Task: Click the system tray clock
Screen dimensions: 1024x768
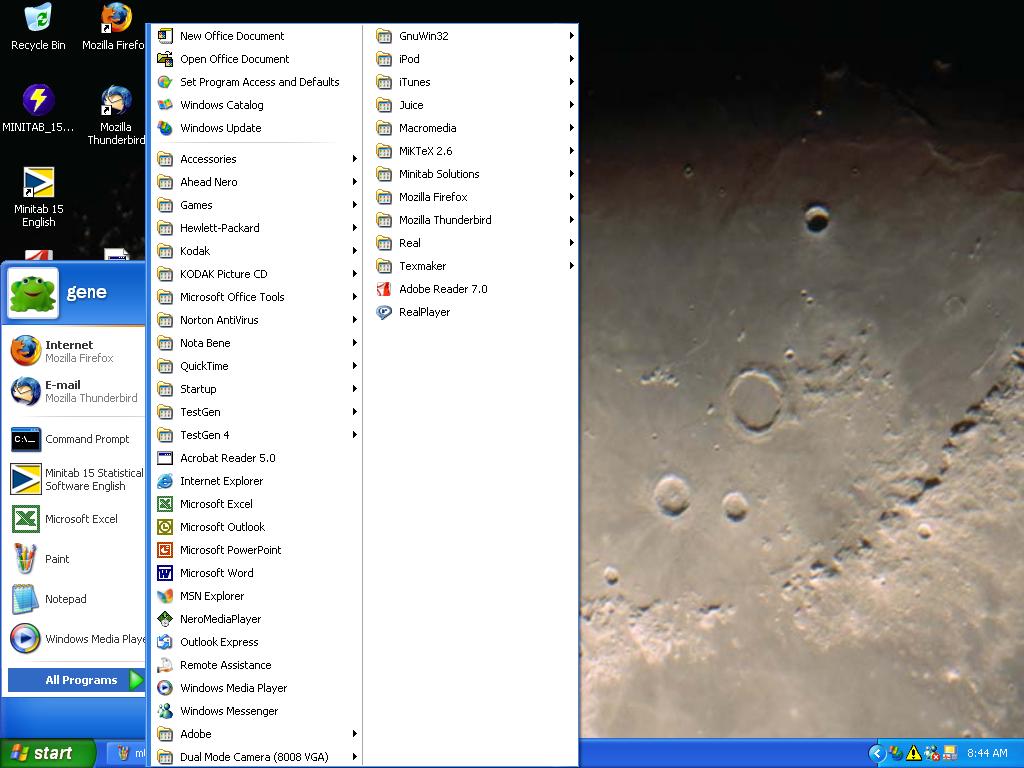Action: point(987,753)
